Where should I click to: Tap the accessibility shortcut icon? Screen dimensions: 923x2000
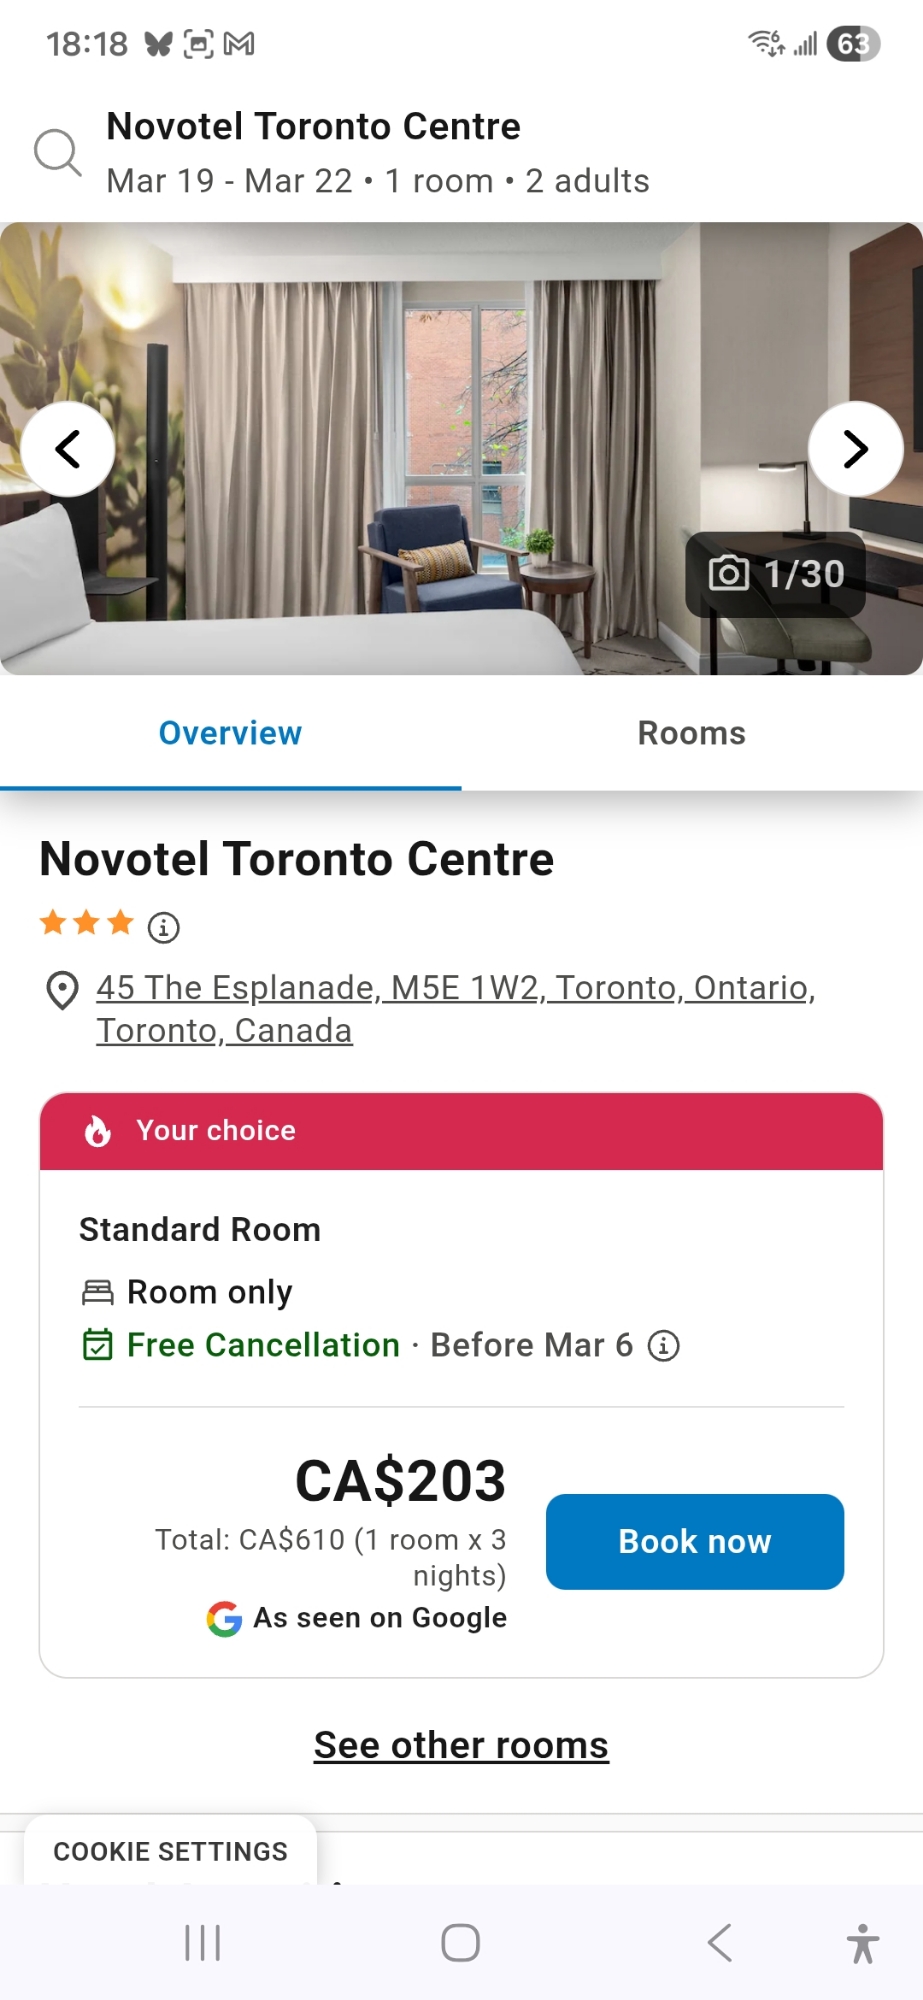862,1943
